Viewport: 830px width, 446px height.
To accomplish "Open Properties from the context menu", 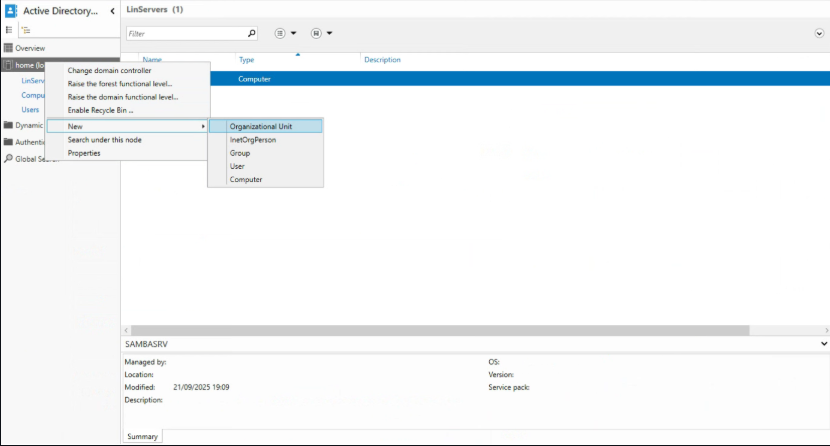I will pyautogui.click(x=84, y=153).
